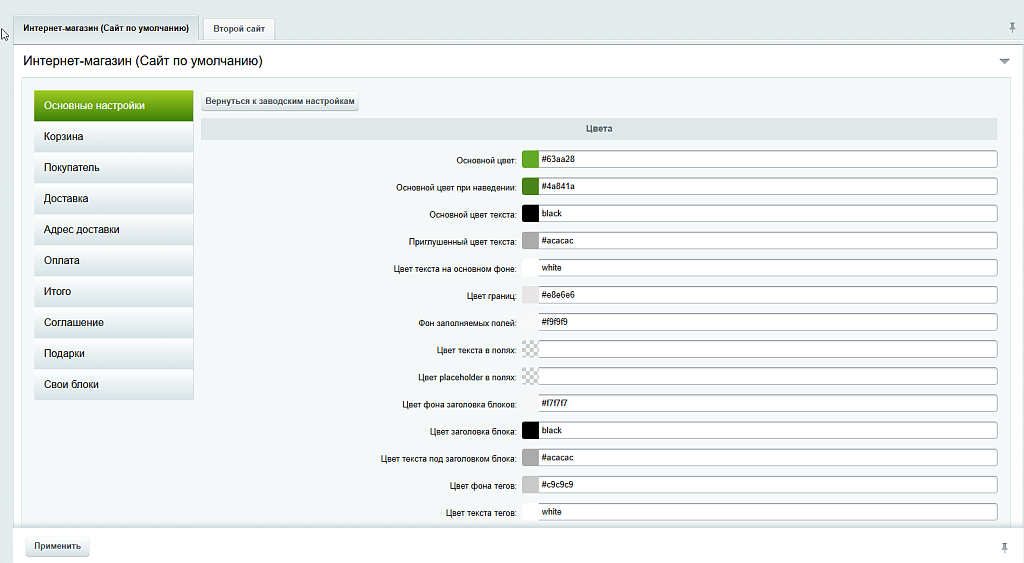The height and width of the screenshot is (563, 1024).
Task: Focus the Цвет фона заголовка блоков field
Action: pos(768,404)
